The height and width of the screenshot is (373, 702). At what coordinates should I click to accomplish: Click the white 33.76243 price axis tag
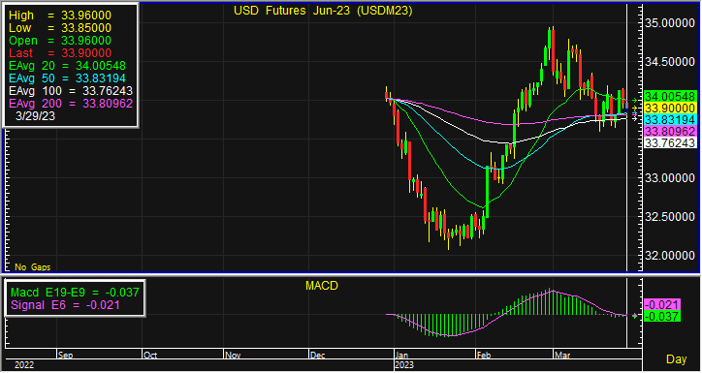(670, 143)
